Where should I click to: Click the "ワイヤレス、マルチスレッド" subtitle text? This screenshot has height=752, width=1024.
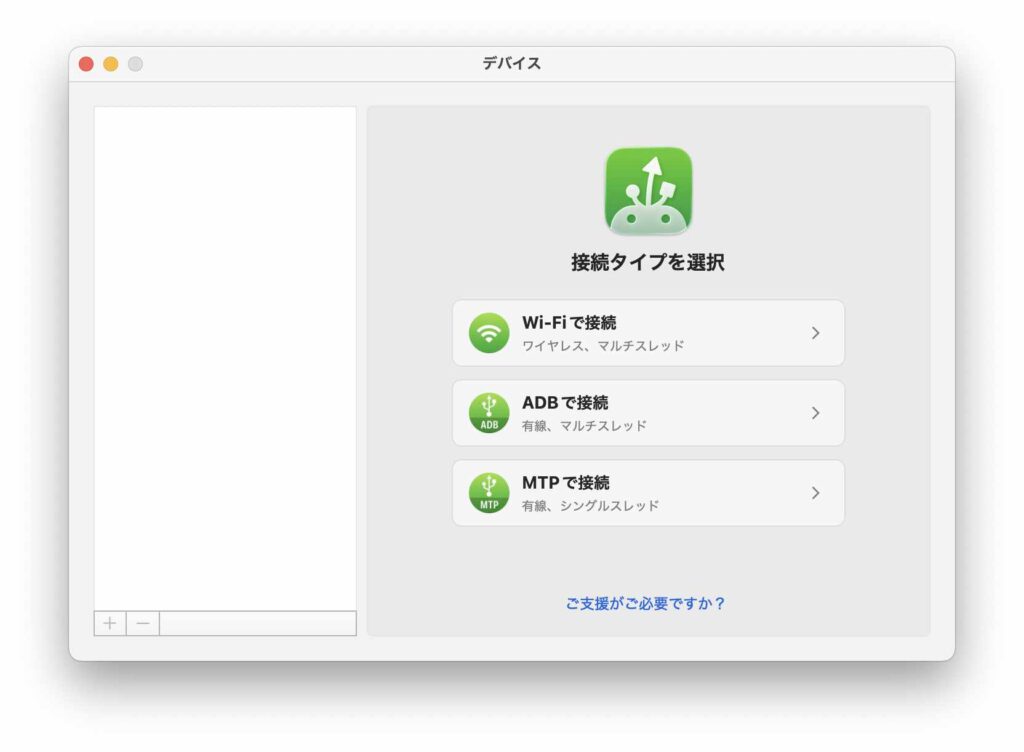coord(603,346)
